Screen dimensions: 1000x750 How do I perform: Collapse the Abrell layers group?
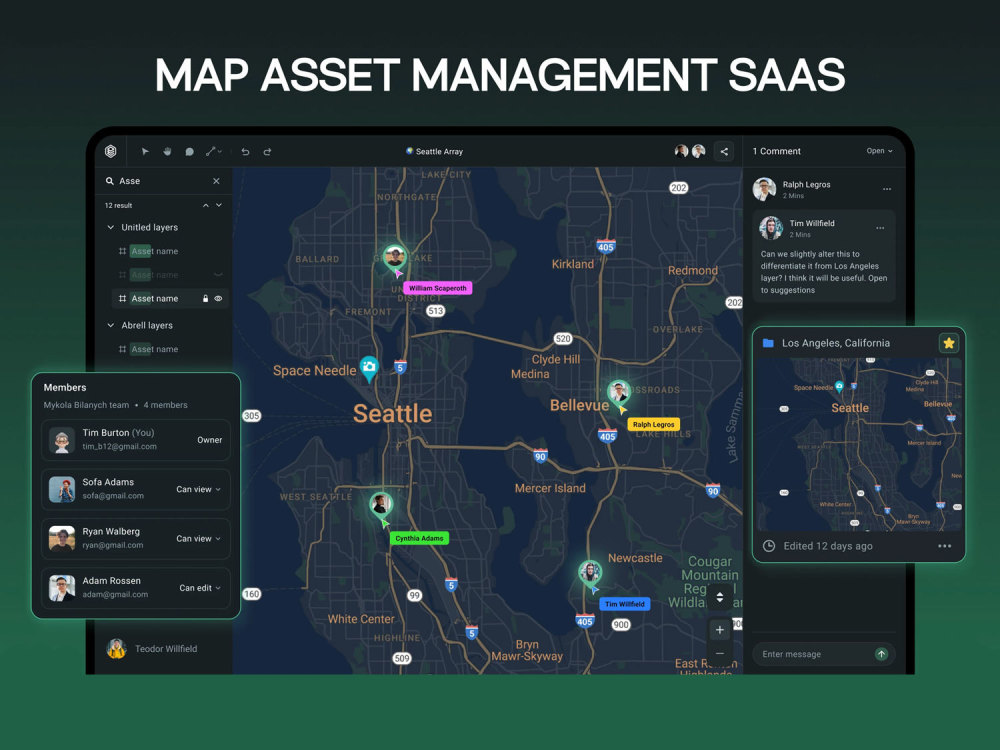pos(110,325)
